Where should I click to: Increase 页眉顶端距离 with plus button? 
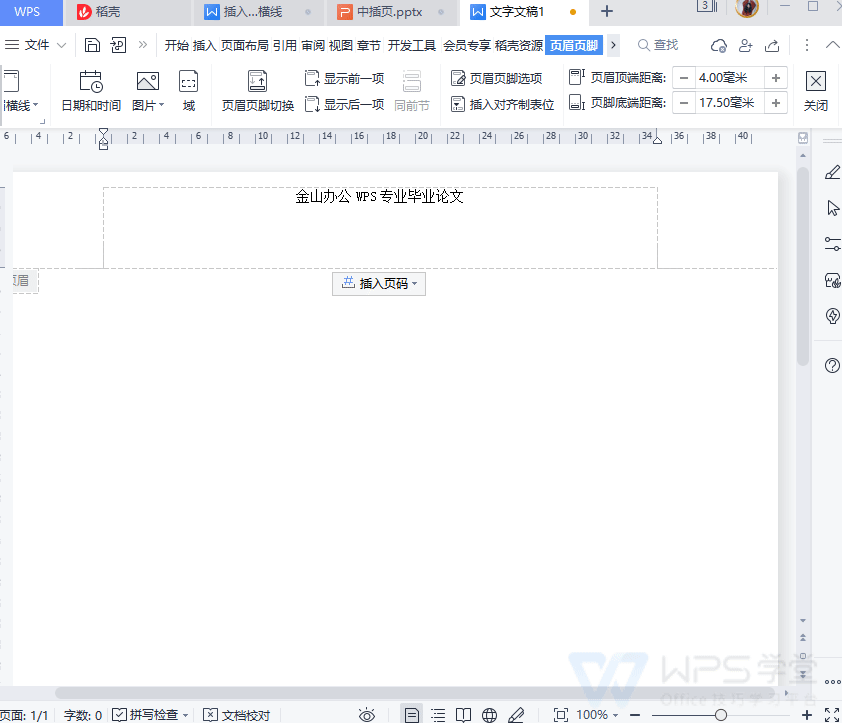tap(775, 78)
